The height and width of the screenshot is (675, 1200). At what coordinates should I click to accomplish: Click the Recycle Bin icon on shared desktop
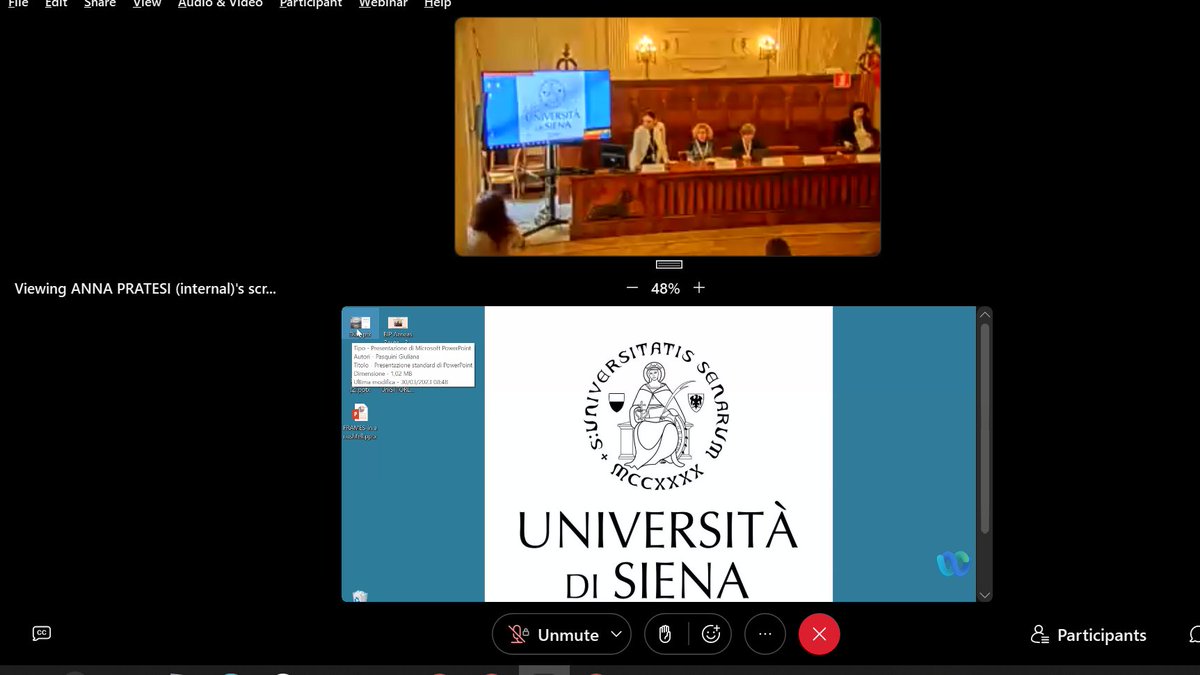(x=360, y=596)
